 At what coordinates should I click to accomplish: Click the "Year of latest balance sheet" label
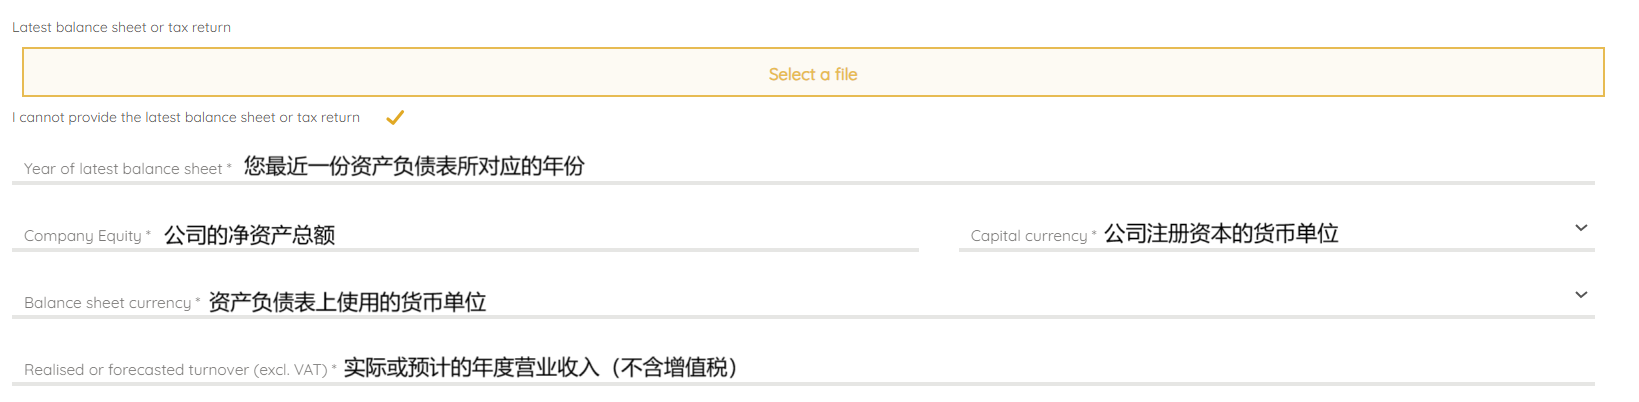point(123,169)
